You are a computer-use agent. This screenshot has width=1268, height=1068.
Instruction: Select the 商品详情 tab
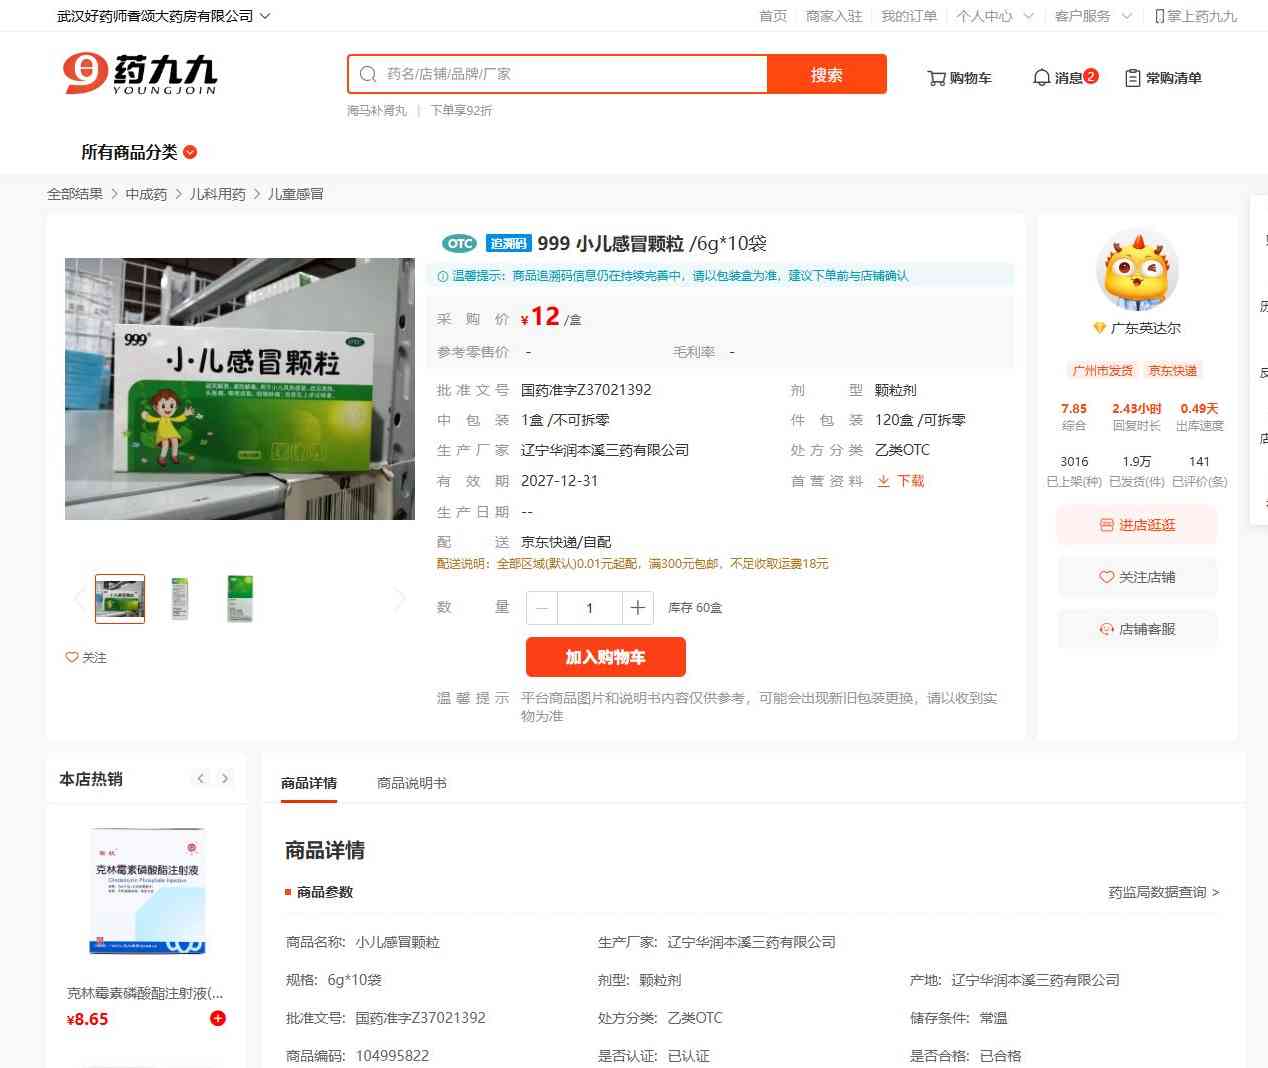click(309, 783)
